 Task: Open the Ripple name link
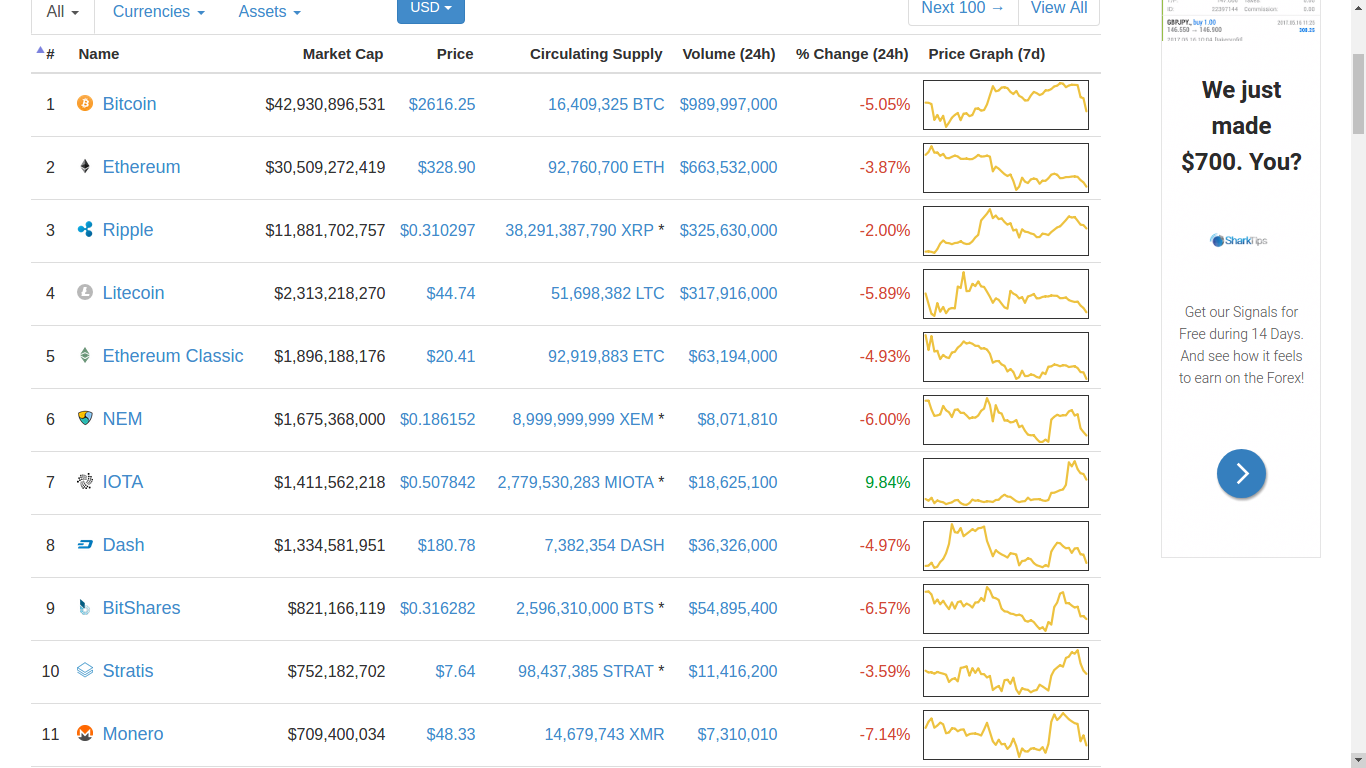tap(128, 230)
